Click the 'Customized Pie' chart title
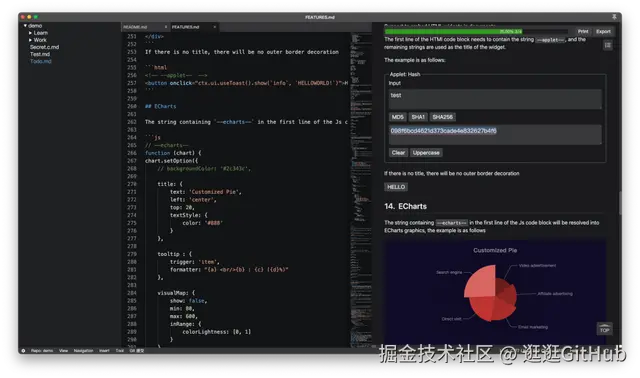Image resolution: width=640 pixels, height=378 pixels. click(495, 250)
